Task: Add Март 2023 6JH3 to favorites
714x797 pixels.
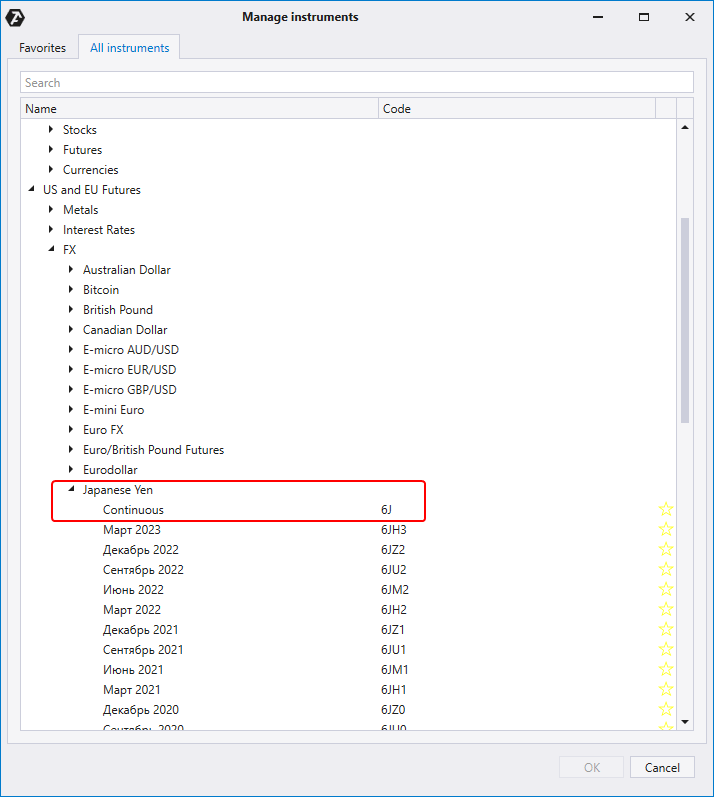Action: point(666,530)
